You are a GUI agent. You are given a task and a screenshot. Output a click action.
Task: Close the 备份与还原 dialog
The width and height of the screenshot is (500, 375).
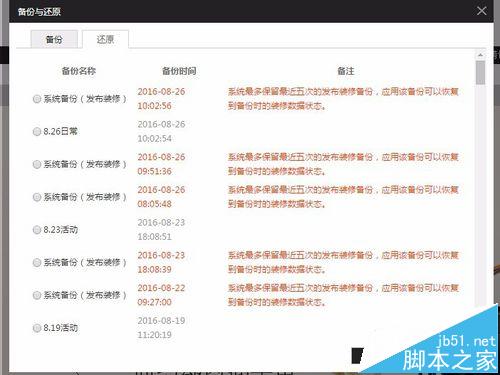pos(481,11)
